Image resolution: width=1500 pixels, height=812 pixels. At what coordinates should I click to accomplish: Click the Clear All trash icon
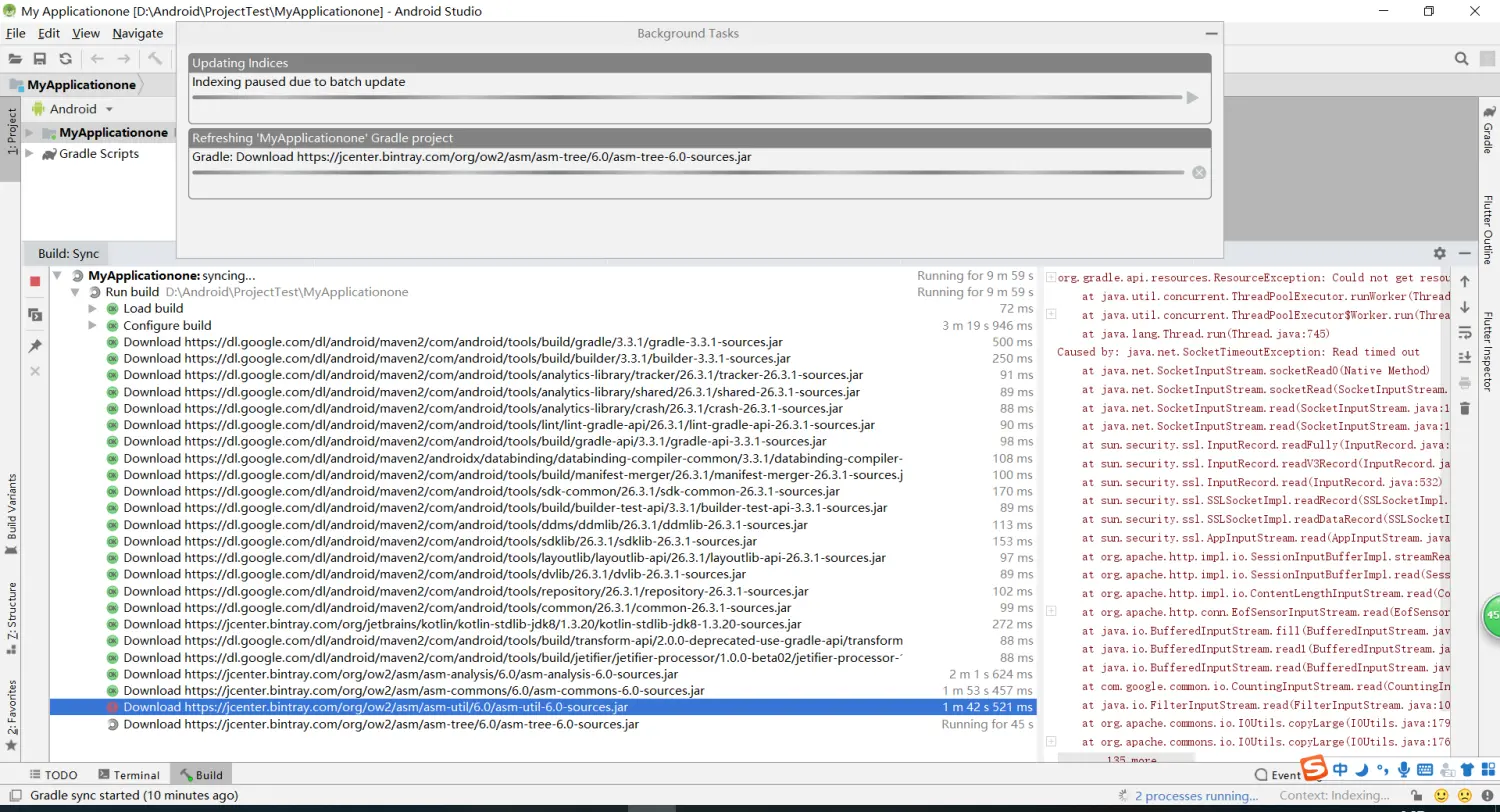tap(1465, 408)
